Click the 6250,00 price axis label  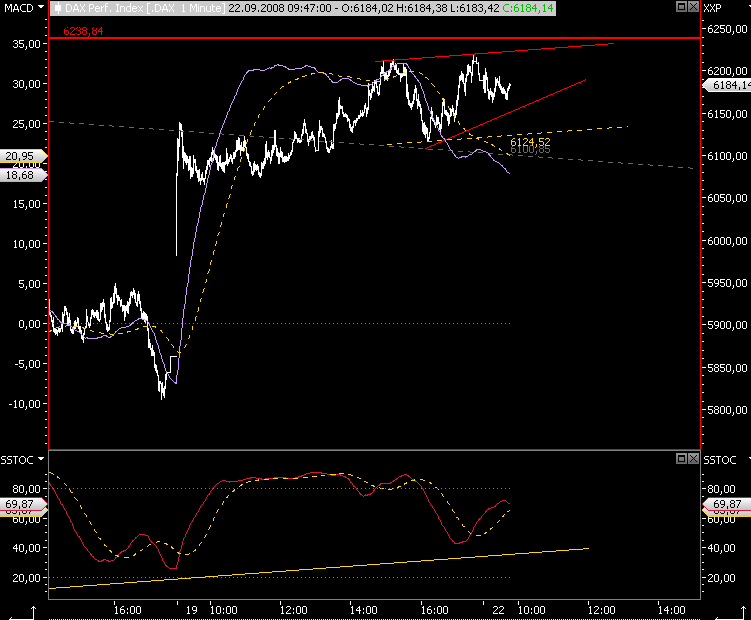(728, 29)
